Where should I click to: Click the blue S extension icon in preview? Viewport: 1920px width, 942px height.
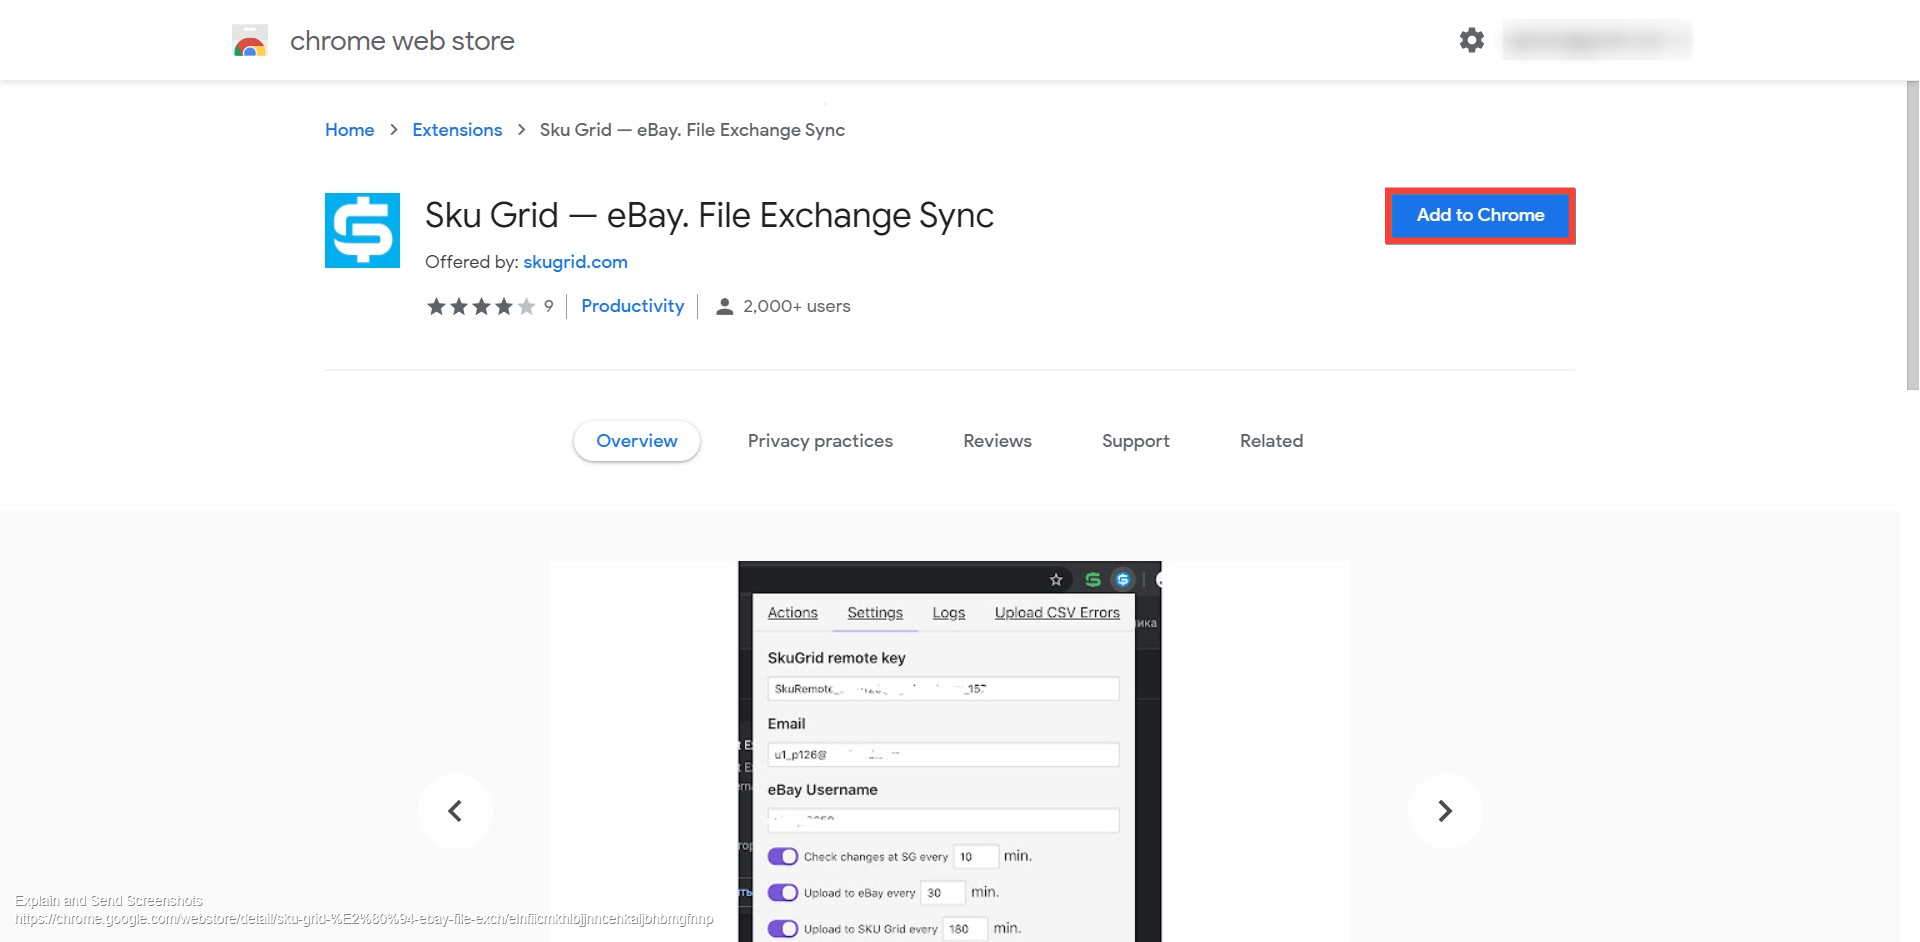(1122, 579)
